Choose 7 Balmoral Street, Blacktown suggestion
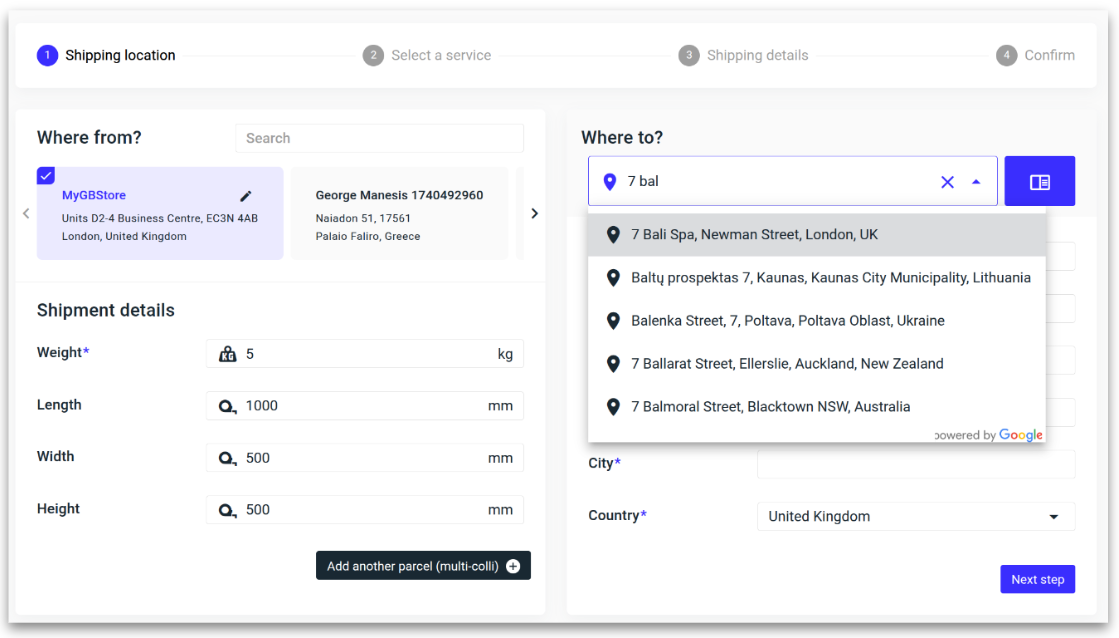The width and height of the screenshot is (1119, 638). tap(770, 407)
